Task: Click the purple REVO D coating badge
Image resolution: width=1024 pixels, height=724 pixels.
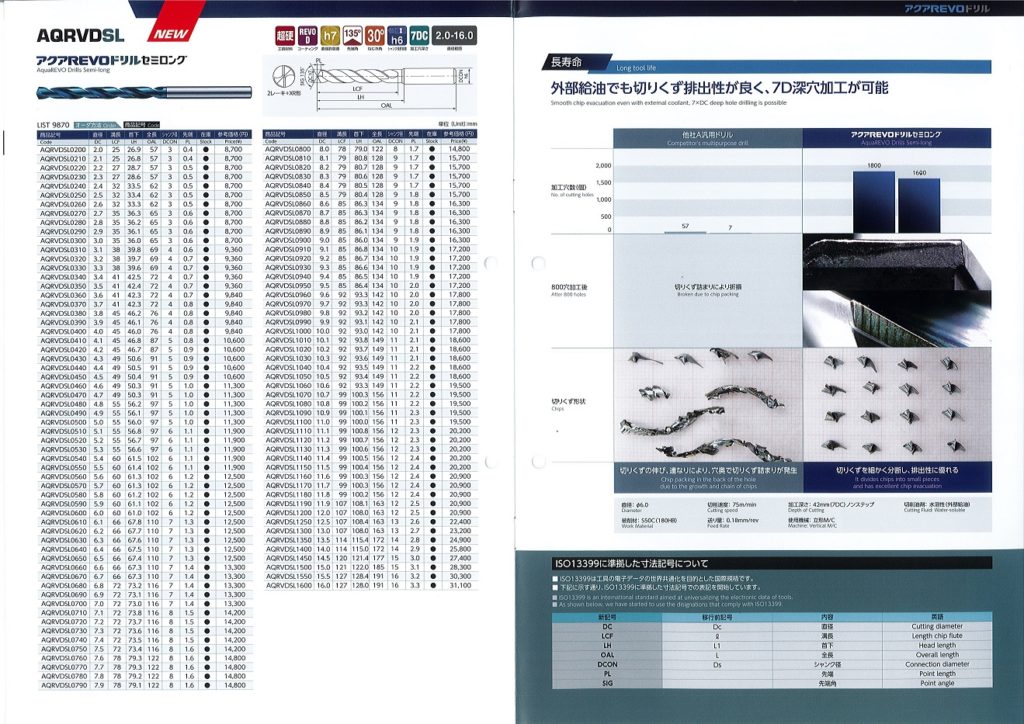Action: pyautogui.click(x=307, y=35)
